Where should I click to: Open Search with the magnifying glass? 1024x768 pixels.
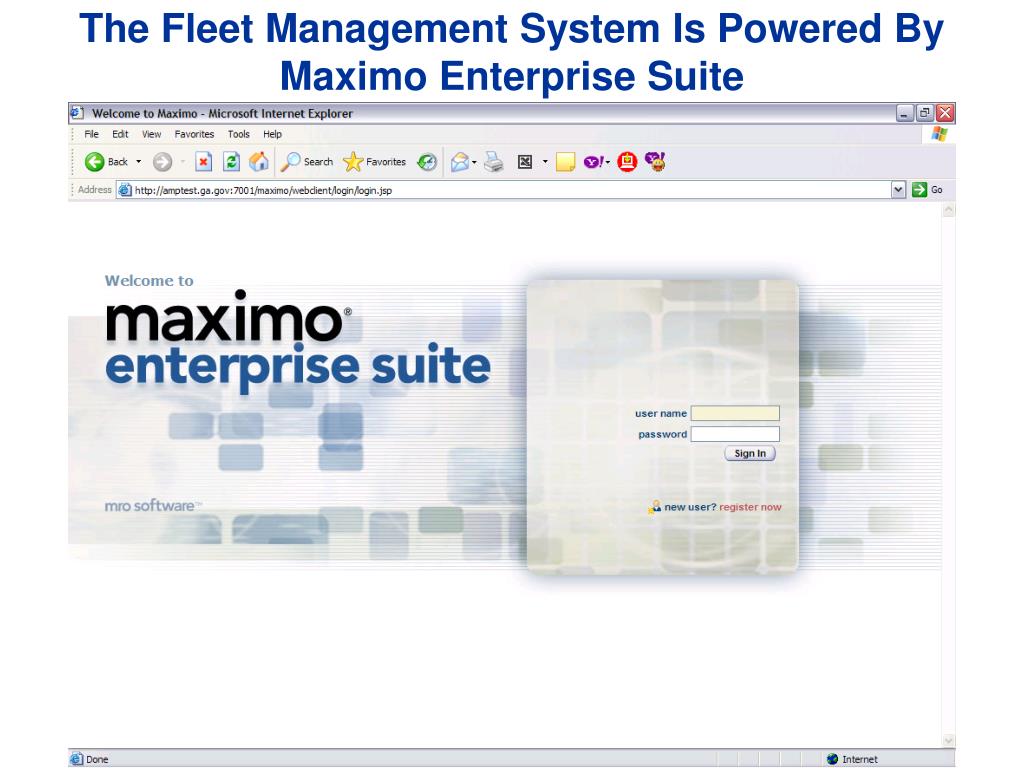[306, 161]
